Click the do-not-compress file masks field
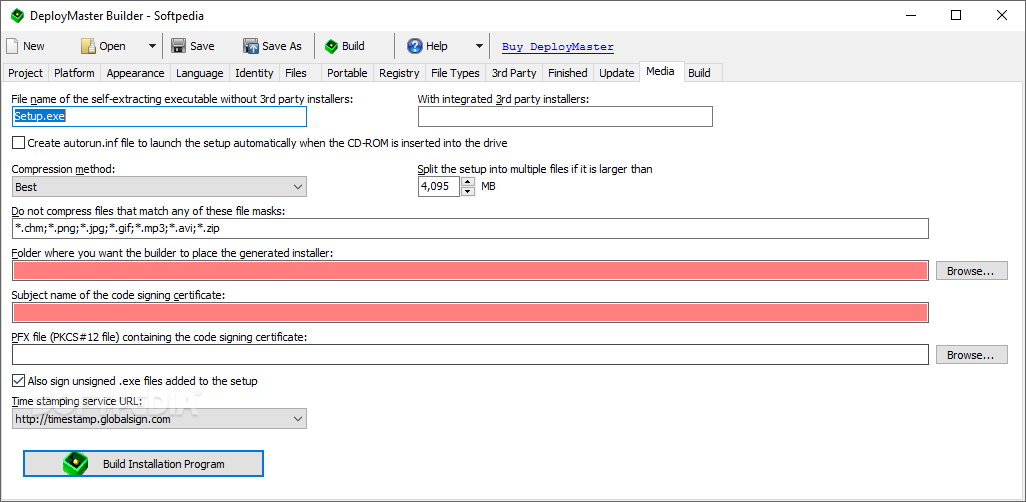This screenshot has height=502, width=1026. point(470,229)
